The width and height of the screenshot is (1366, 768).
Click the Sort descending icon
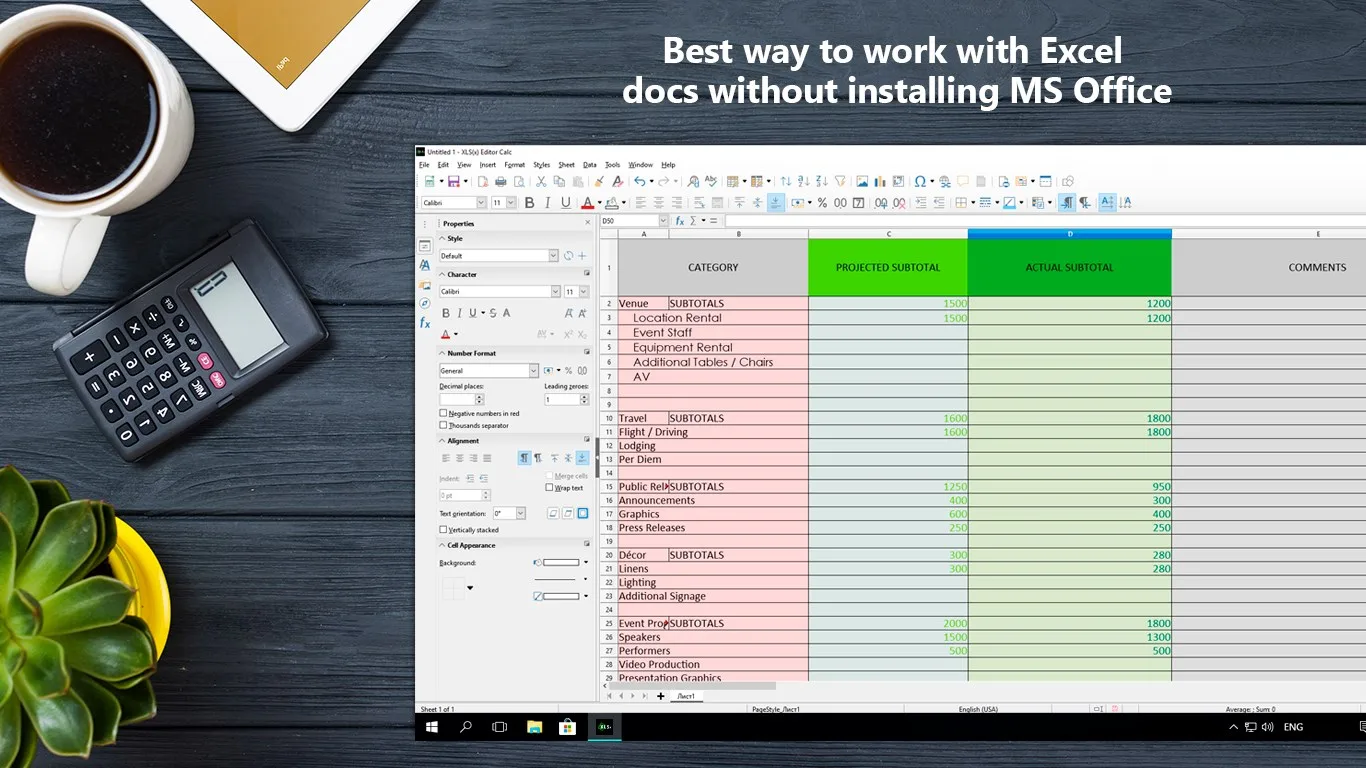[822, 182]
